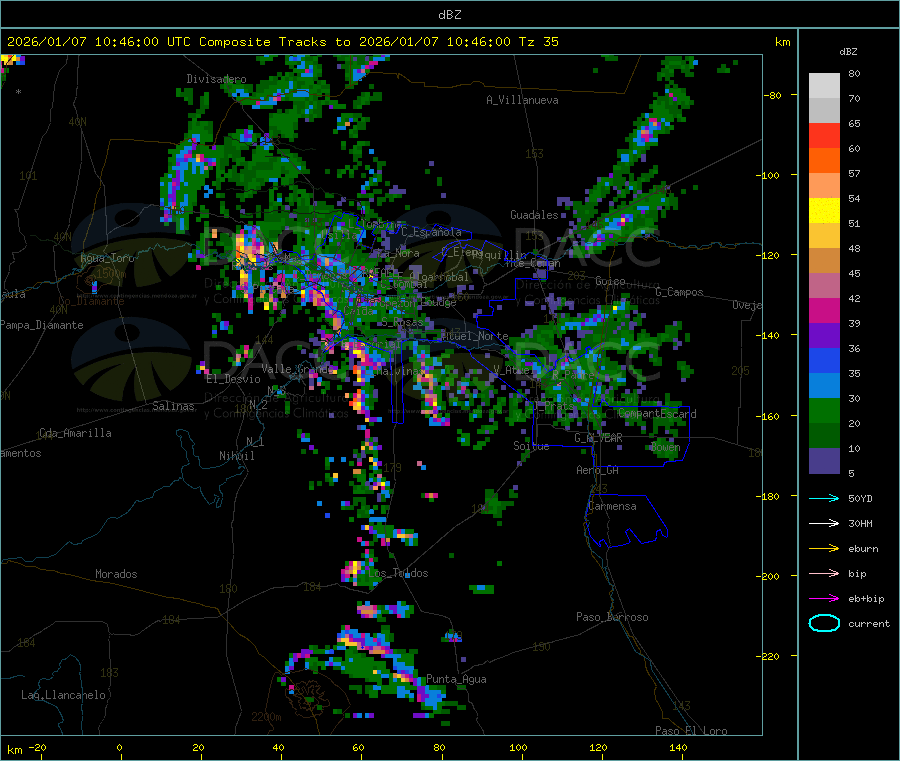Click the 'Divisadero' map label
Viewport: 900px width, 761px height.
click(216, 79)
